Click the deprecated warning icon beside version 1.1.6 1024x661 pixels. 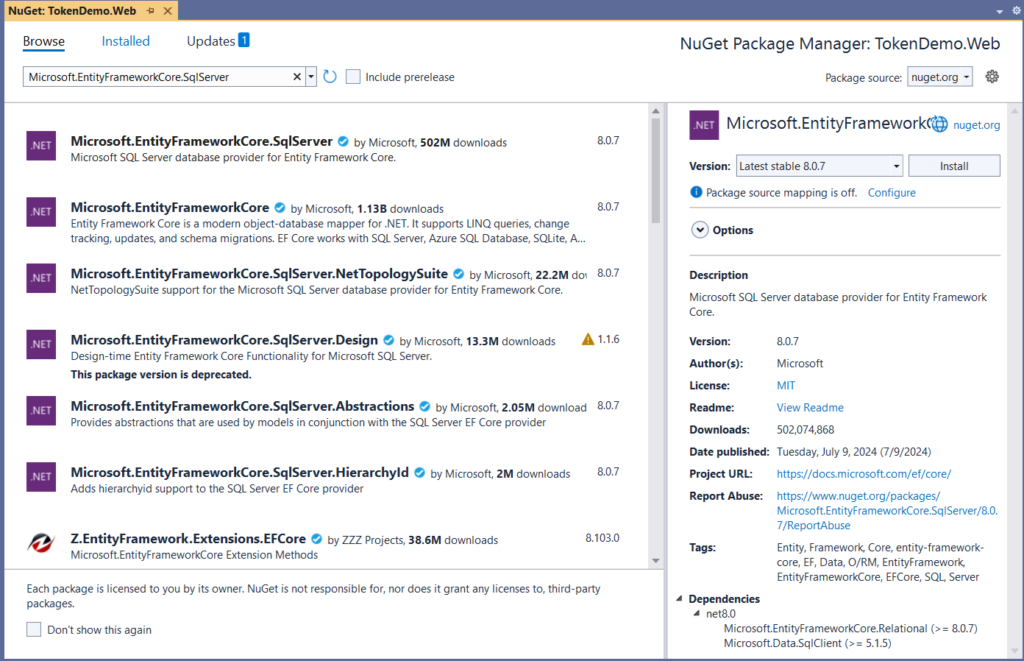coord(588,339)
